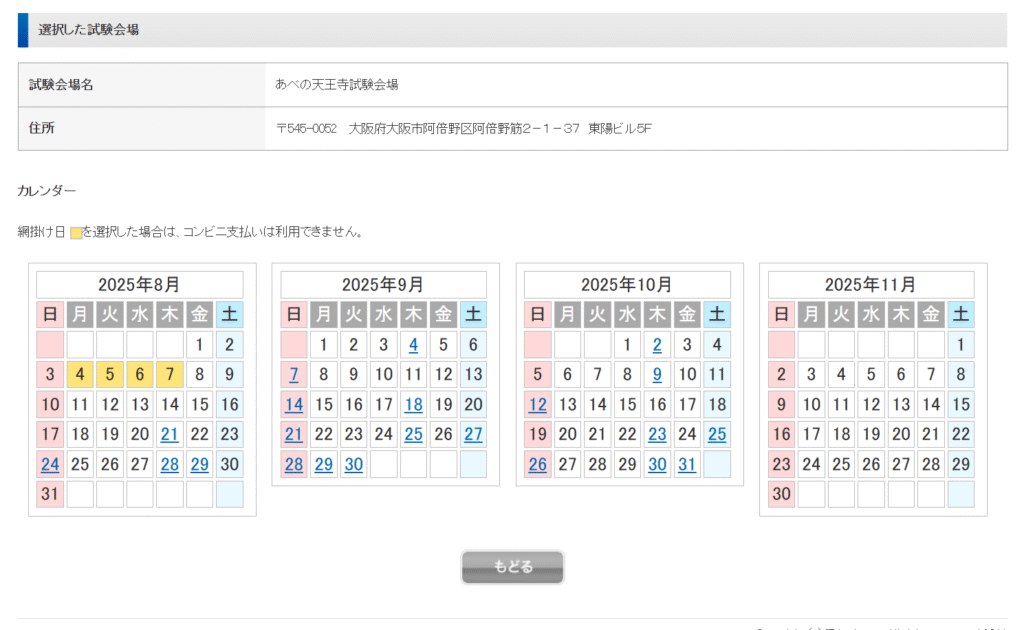Select September 30 date link

pos(354,464)
